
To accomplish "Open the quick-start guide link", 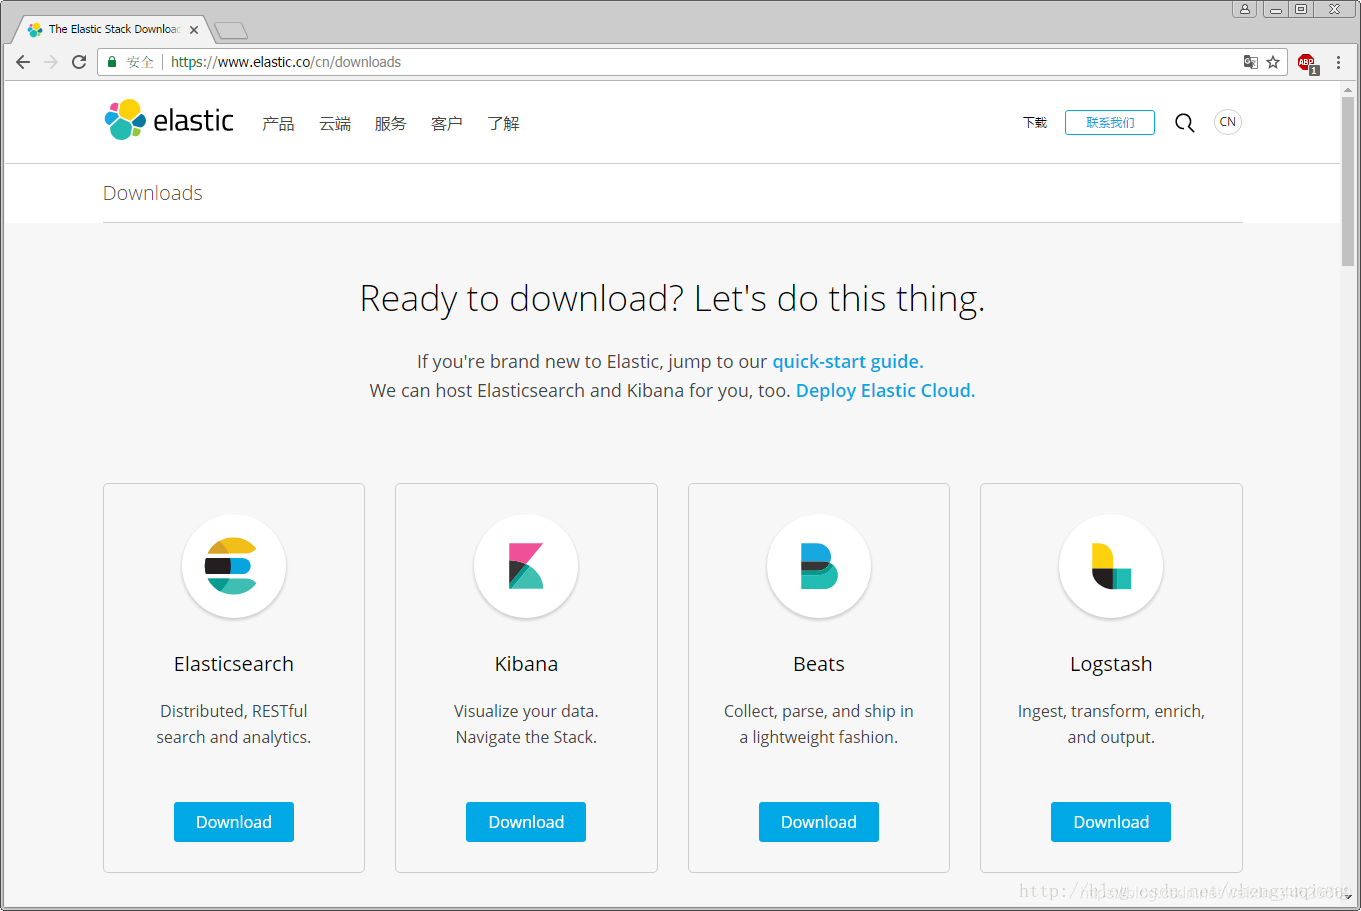I will pyautogui.click(x=848, y=361).
